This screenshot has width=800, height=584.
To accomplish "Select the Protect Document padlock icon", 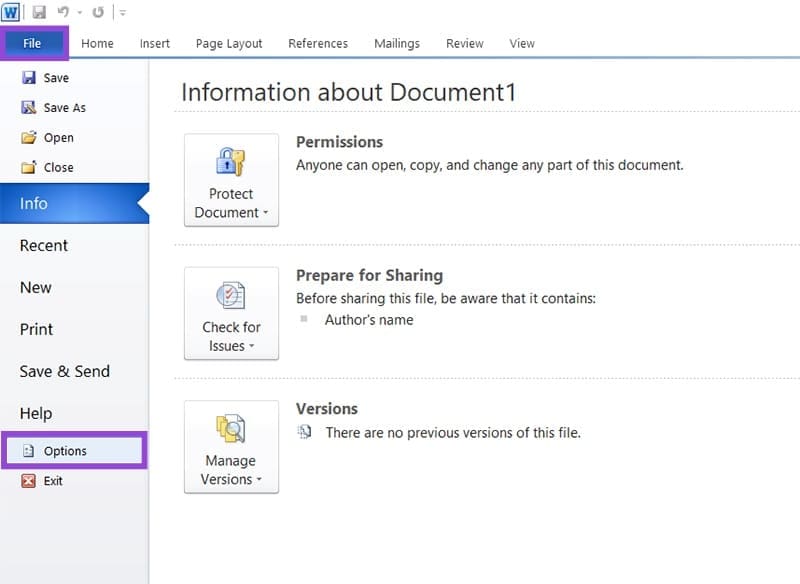I will point(231,160).
